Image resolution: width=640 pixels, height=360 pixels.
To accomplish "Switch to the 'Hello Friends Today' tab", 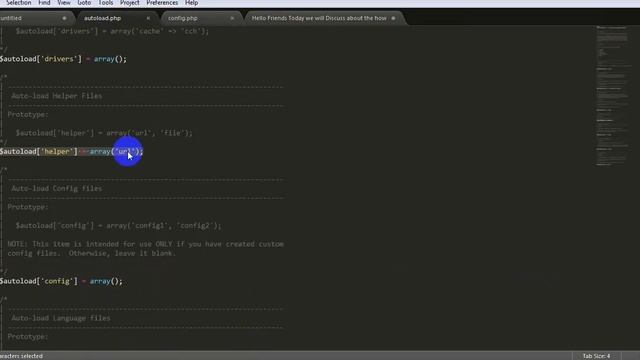I will point(324,18).
